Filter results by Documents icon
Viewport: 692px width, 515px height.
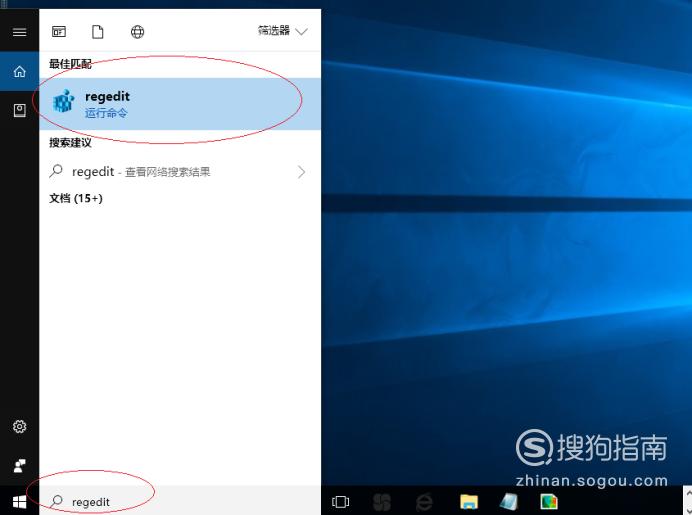tap(98, 32)
